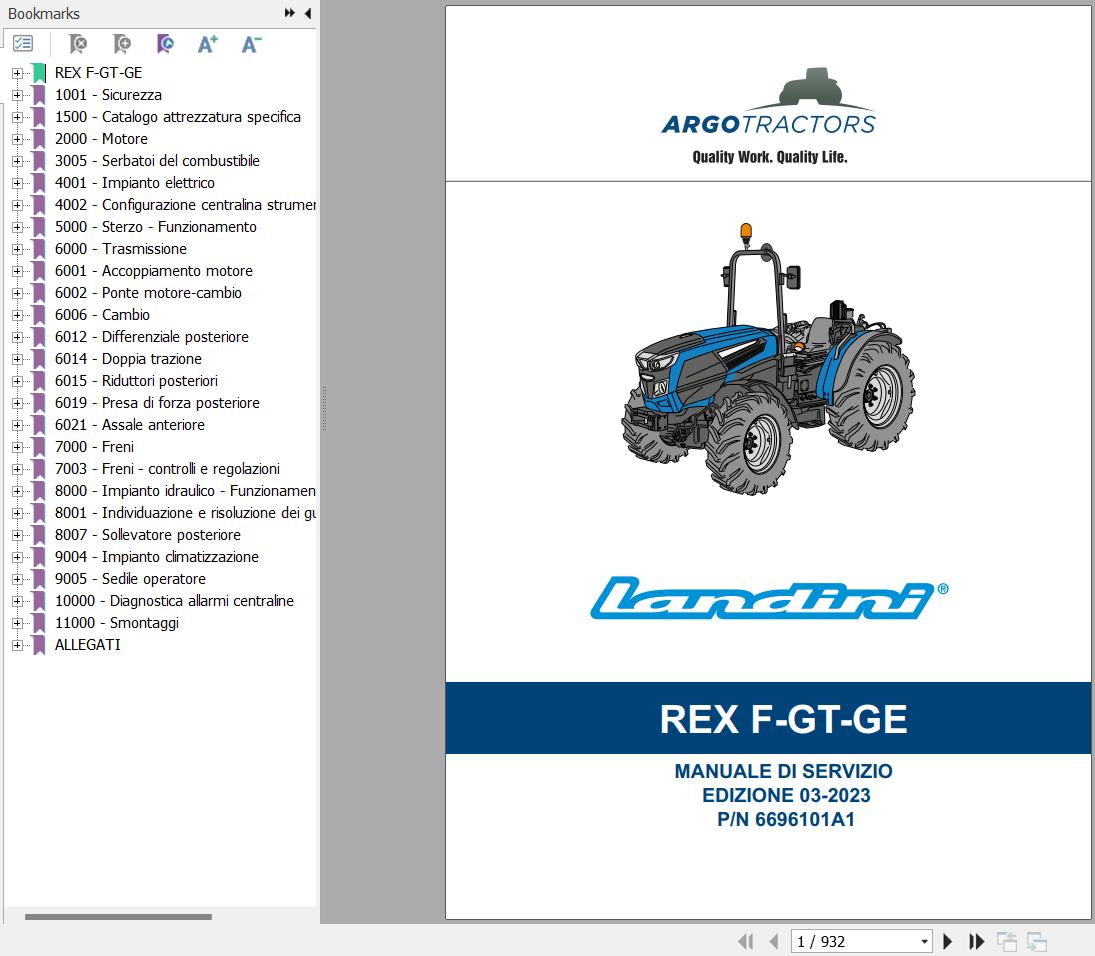Click the previous view icon
Viewport: 1095px width, 956px height.
1006,941
